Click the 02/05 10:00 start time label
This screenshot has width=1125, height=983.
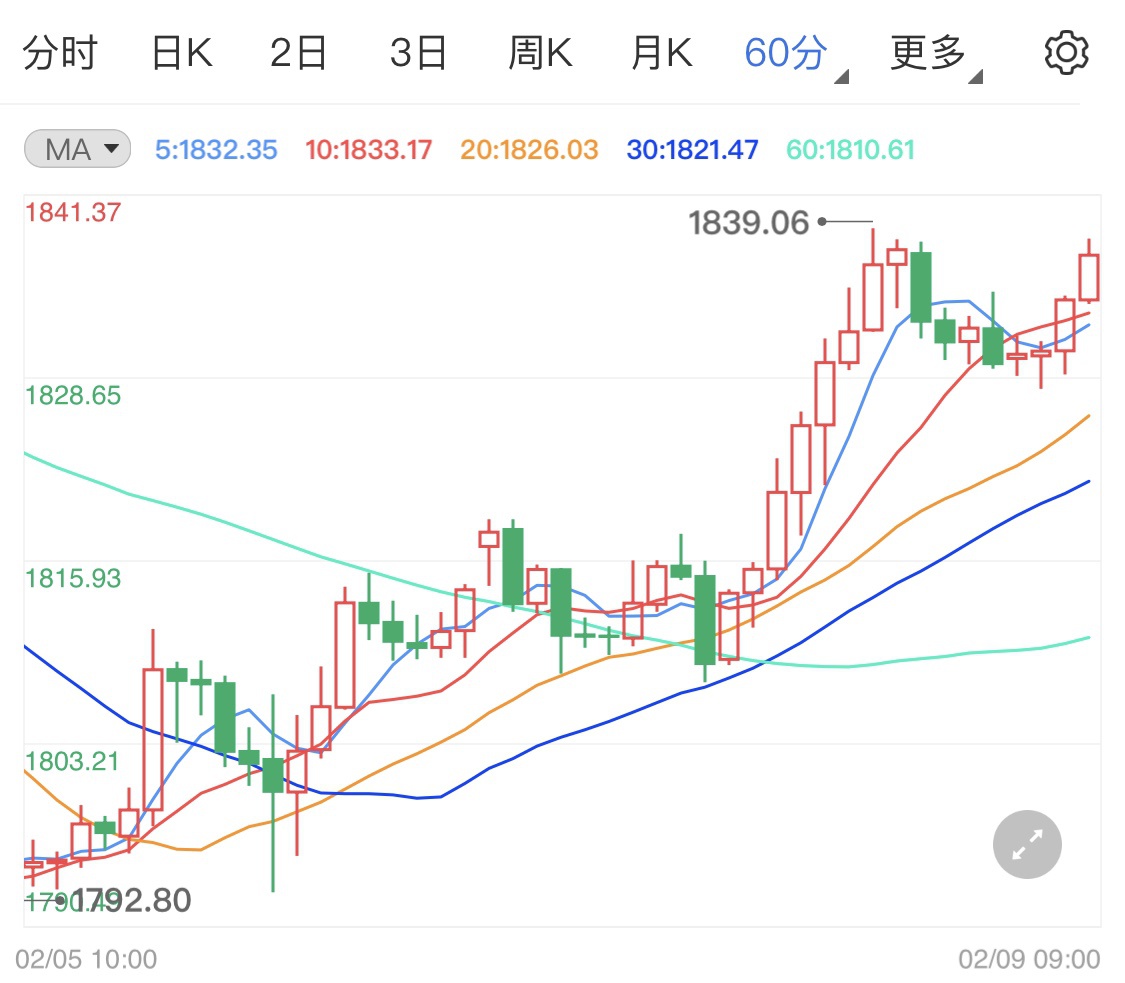pos(86,959)
